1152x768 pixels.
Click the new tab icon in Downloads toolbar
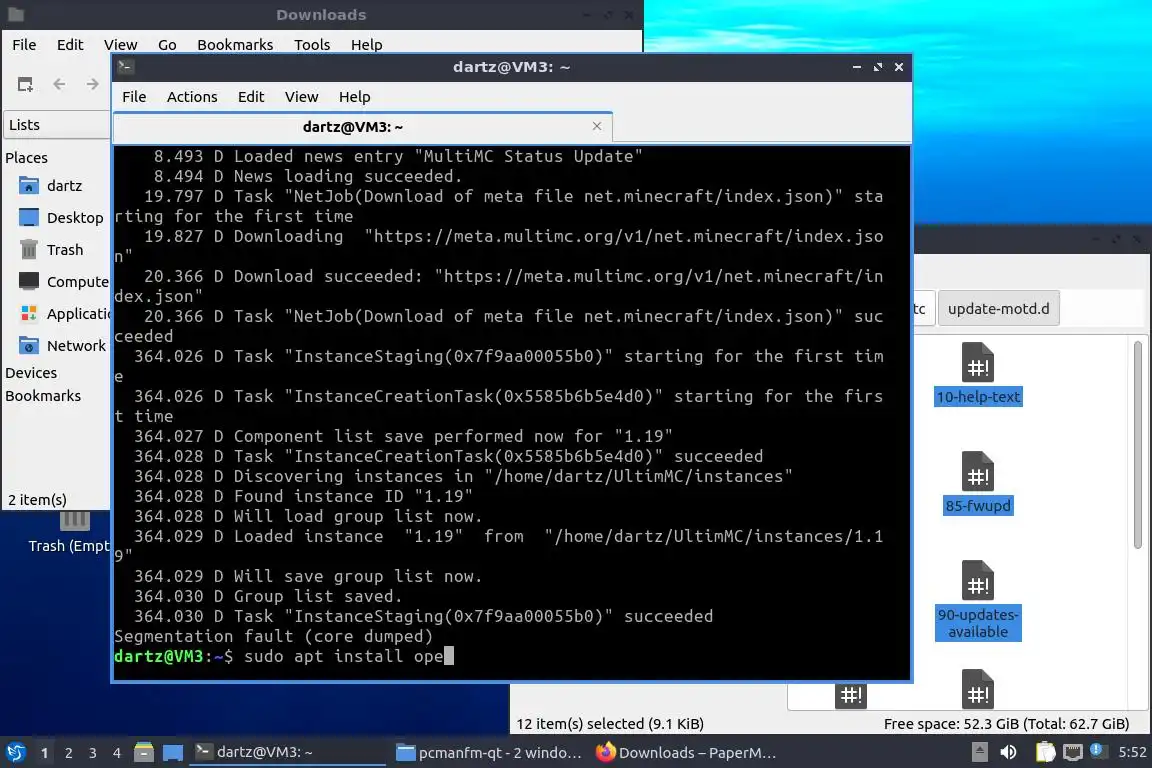pyautogui.click(x=25, y=85)
